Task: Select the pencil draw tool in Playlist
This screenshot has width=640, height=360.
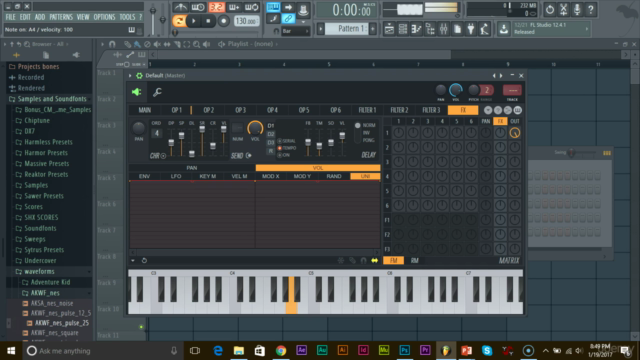Action: click(x=128, y=44)
